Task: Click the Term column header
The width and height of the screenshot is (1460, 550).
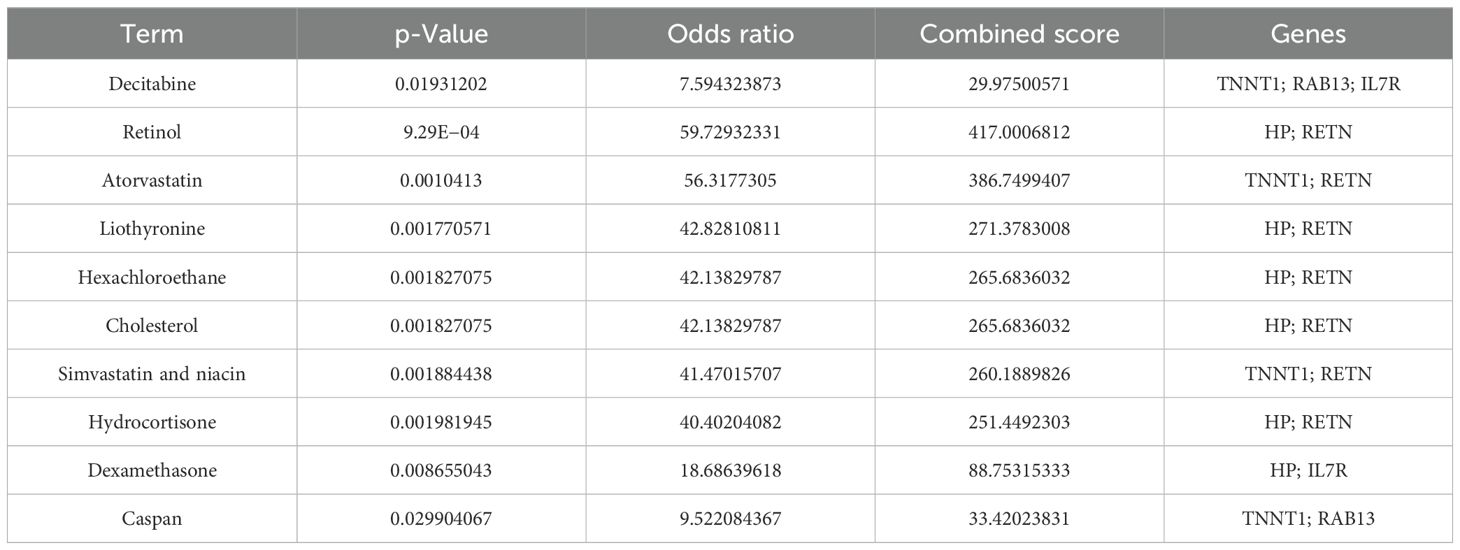Action: point(152,34)
